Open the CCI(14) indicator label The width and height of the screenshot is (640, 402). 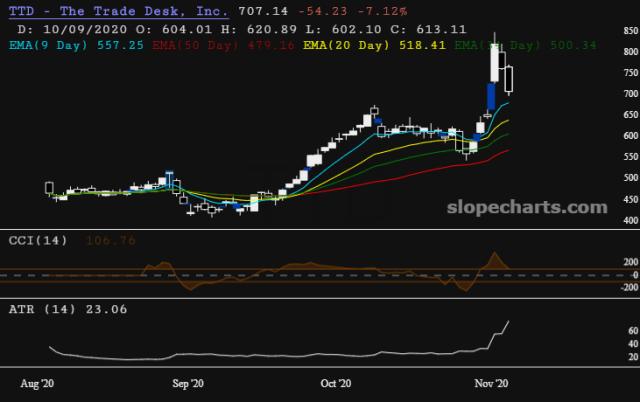pyautogui.click(x=38, y=240)
